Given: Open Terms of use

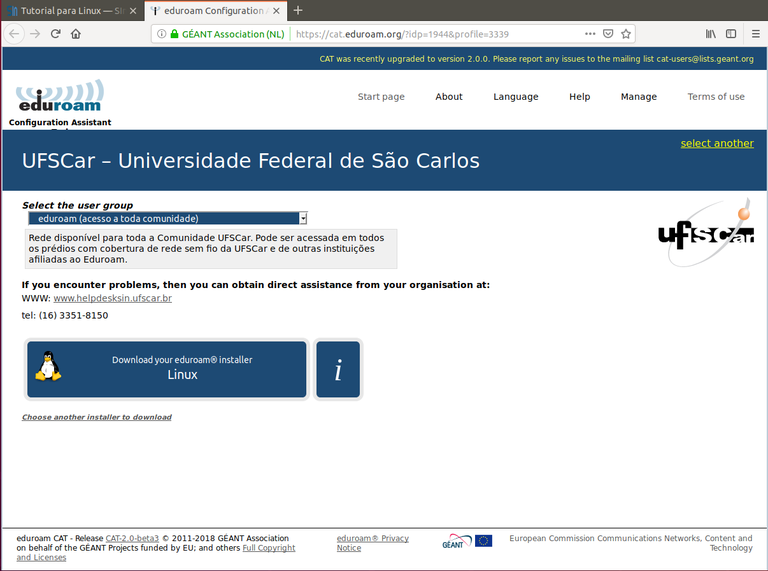Looking at the screenshot, I should (716, 96).
